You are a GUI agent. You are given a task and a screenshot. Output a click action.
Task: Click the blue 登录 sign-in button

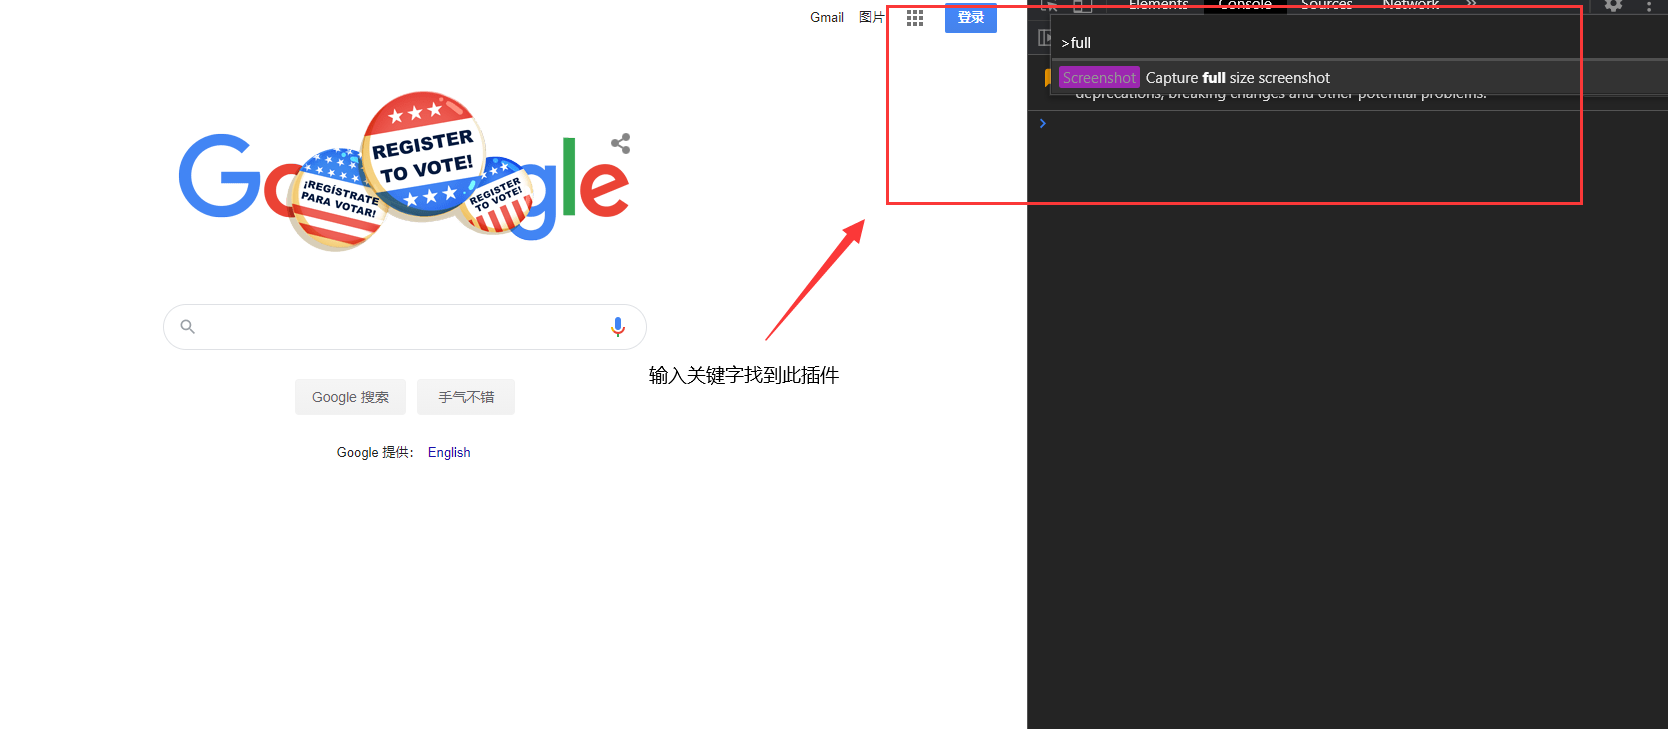971,17
